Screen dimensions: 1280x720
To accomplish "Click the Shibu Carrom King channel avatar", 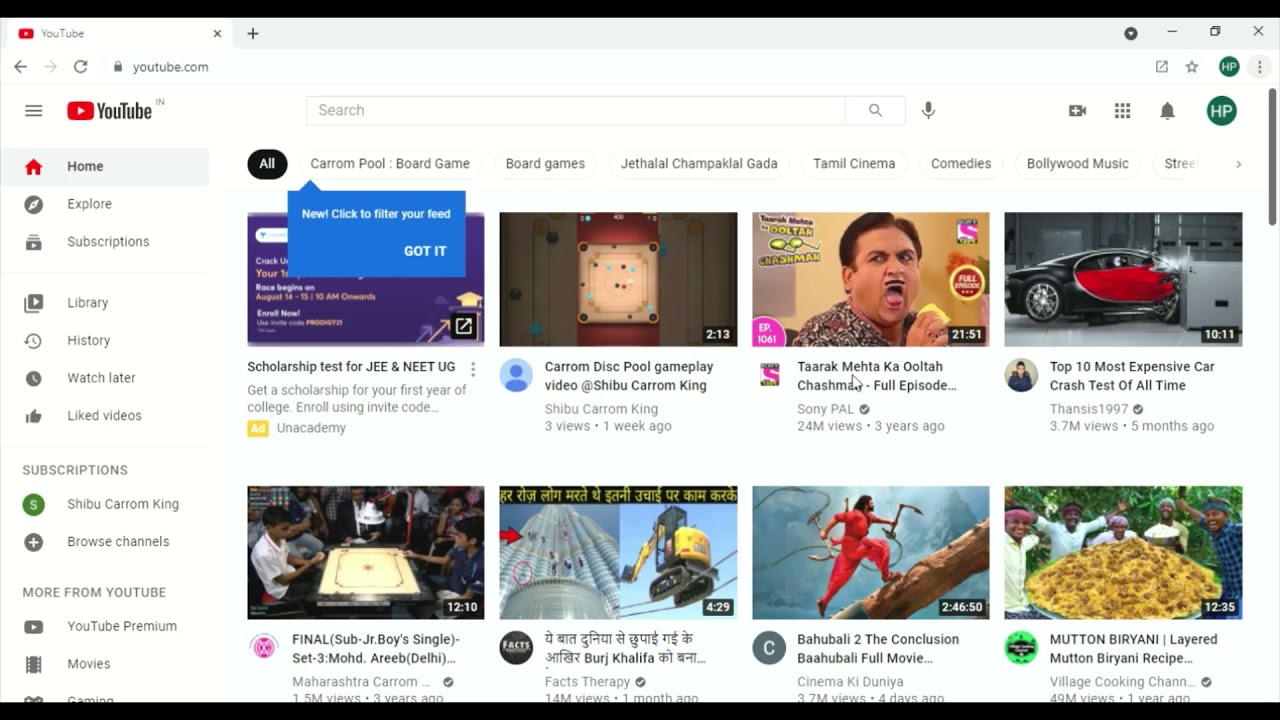I will [516, 375].
